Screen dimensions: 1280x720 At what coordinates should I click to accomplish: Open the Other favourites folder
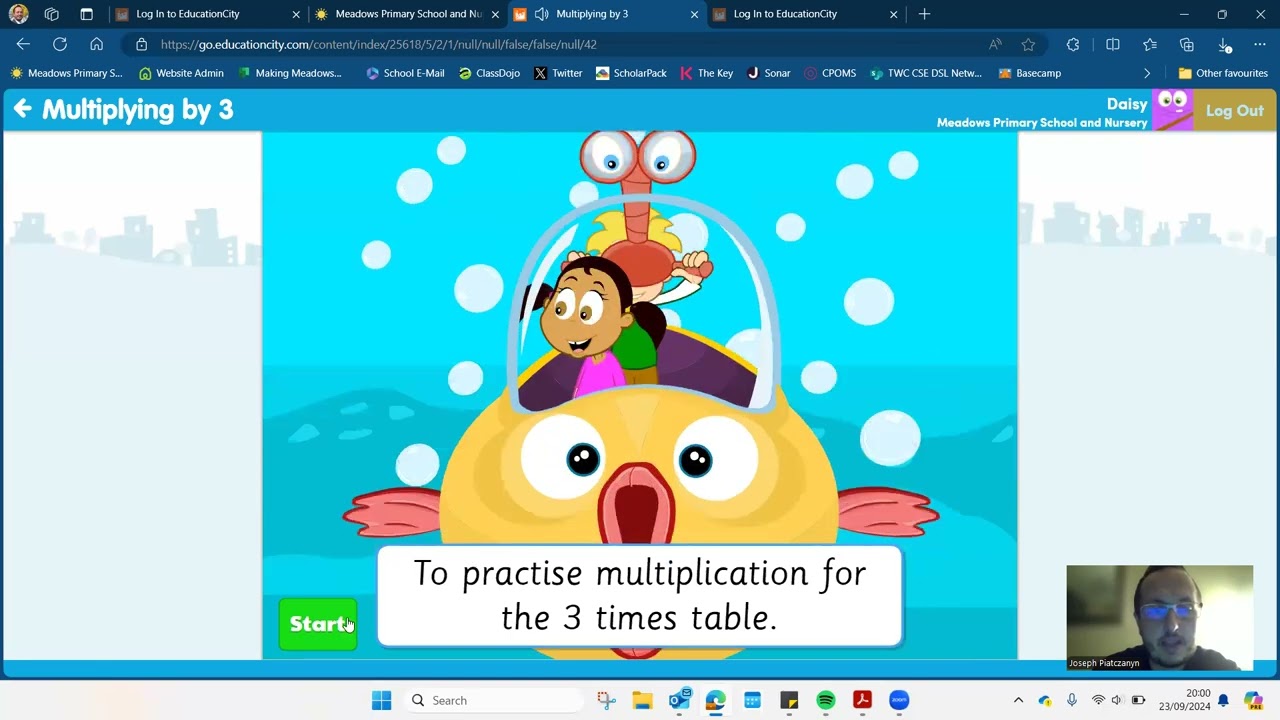[x=1224, y=73]
